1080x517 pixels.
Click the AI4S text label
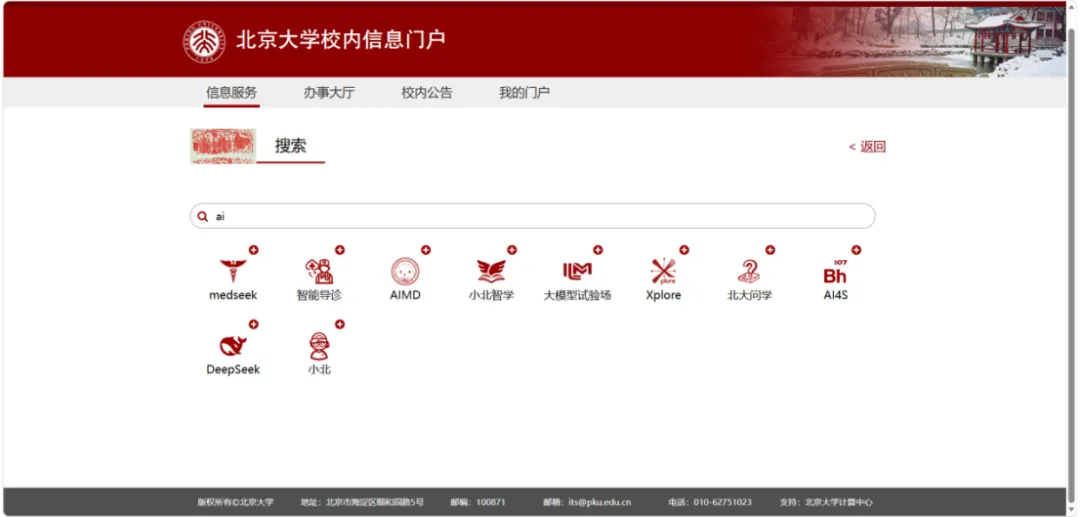click(835, 295)
